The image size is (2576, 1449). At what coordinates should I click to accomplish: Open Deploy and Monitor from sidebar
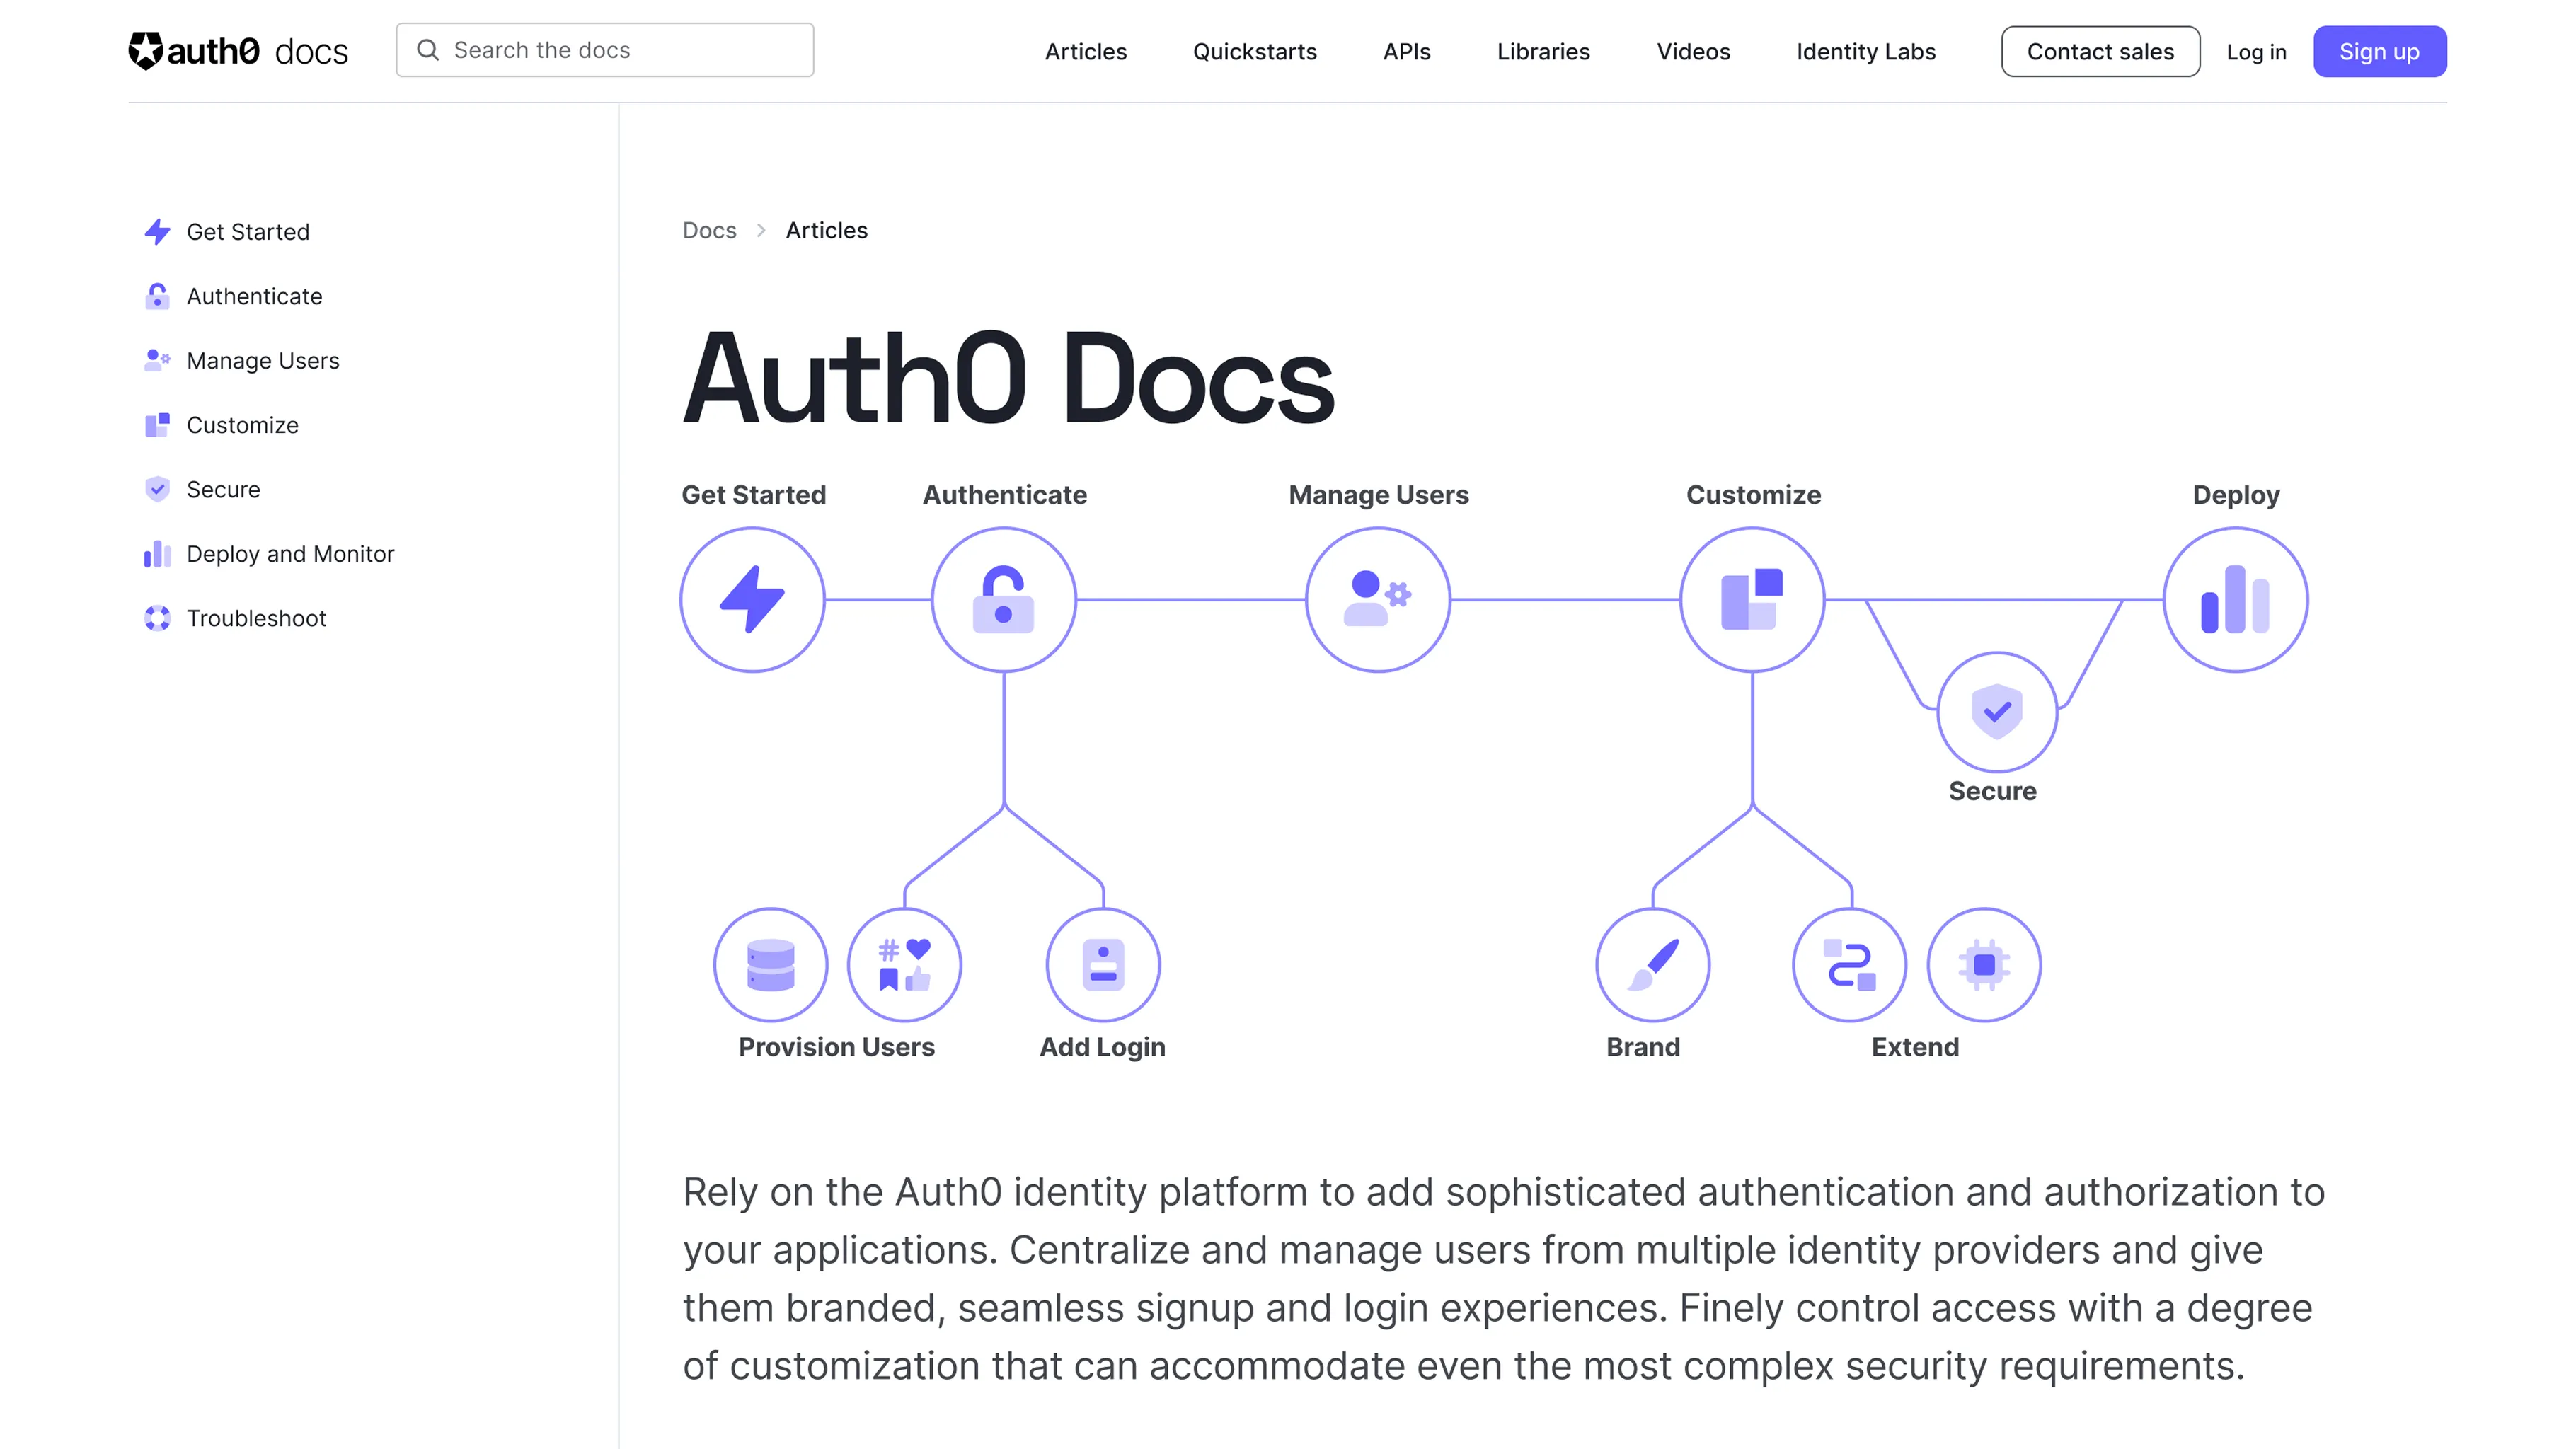(x=290, y=553)
